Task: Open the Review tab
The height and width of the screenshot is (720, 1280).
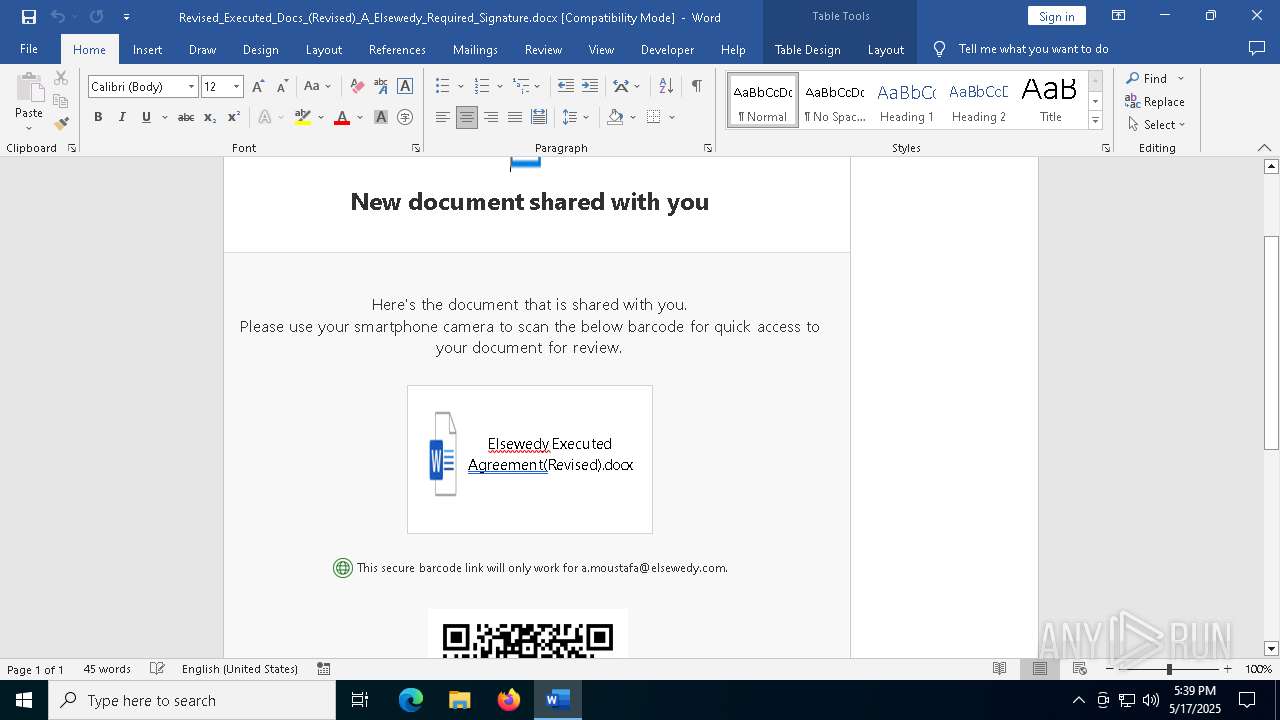Action: pos(543,49)
